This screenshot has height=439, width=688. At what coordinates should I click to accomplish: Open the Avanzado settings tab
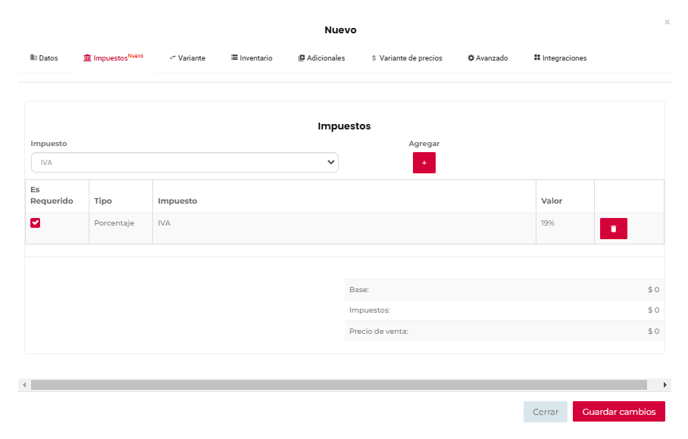[x=488, y=58]
